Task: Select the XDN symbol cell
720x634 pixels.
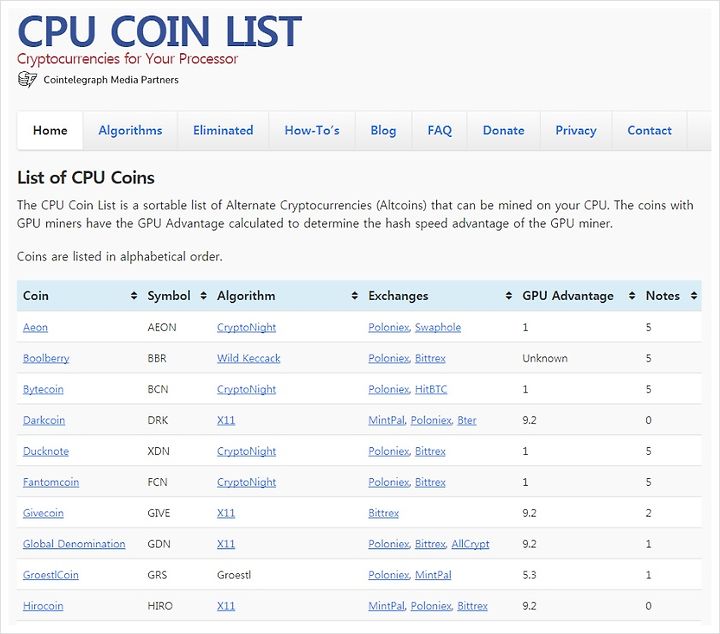Action: click(158, 451)
